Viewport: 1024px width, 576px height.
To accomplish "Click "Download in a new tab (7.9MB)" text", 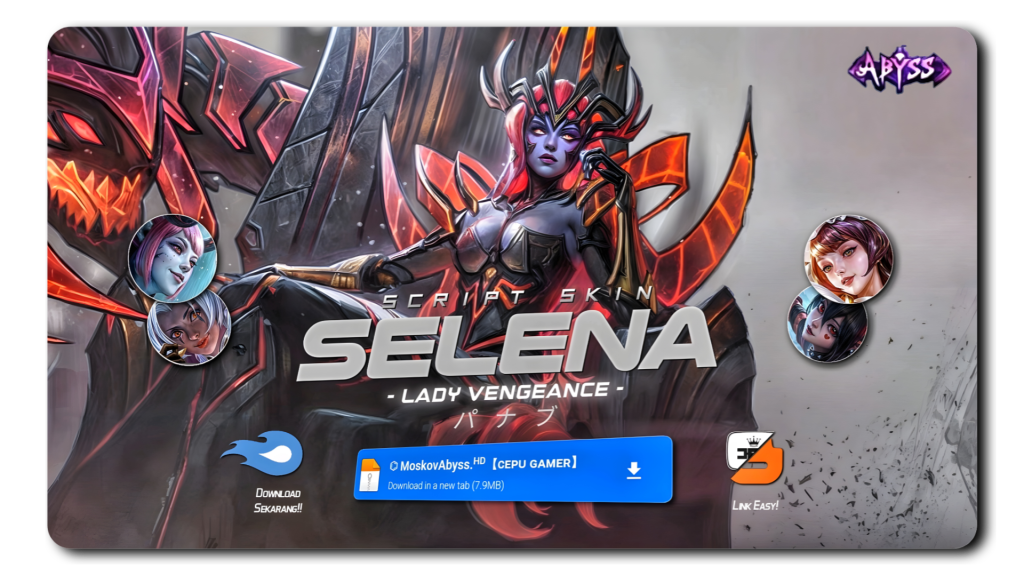I will click(446, 486).
